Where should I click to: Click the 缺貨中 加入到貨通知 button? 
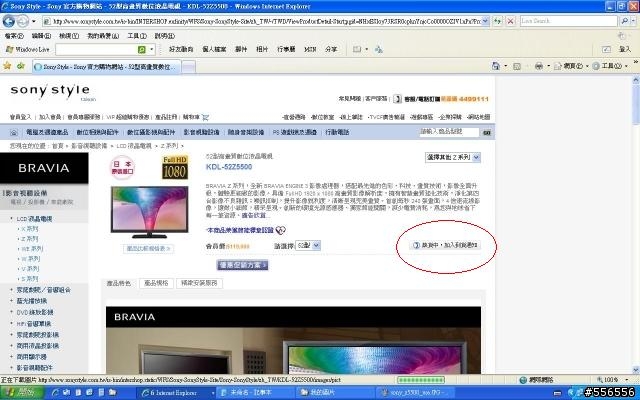pos(445,245)
